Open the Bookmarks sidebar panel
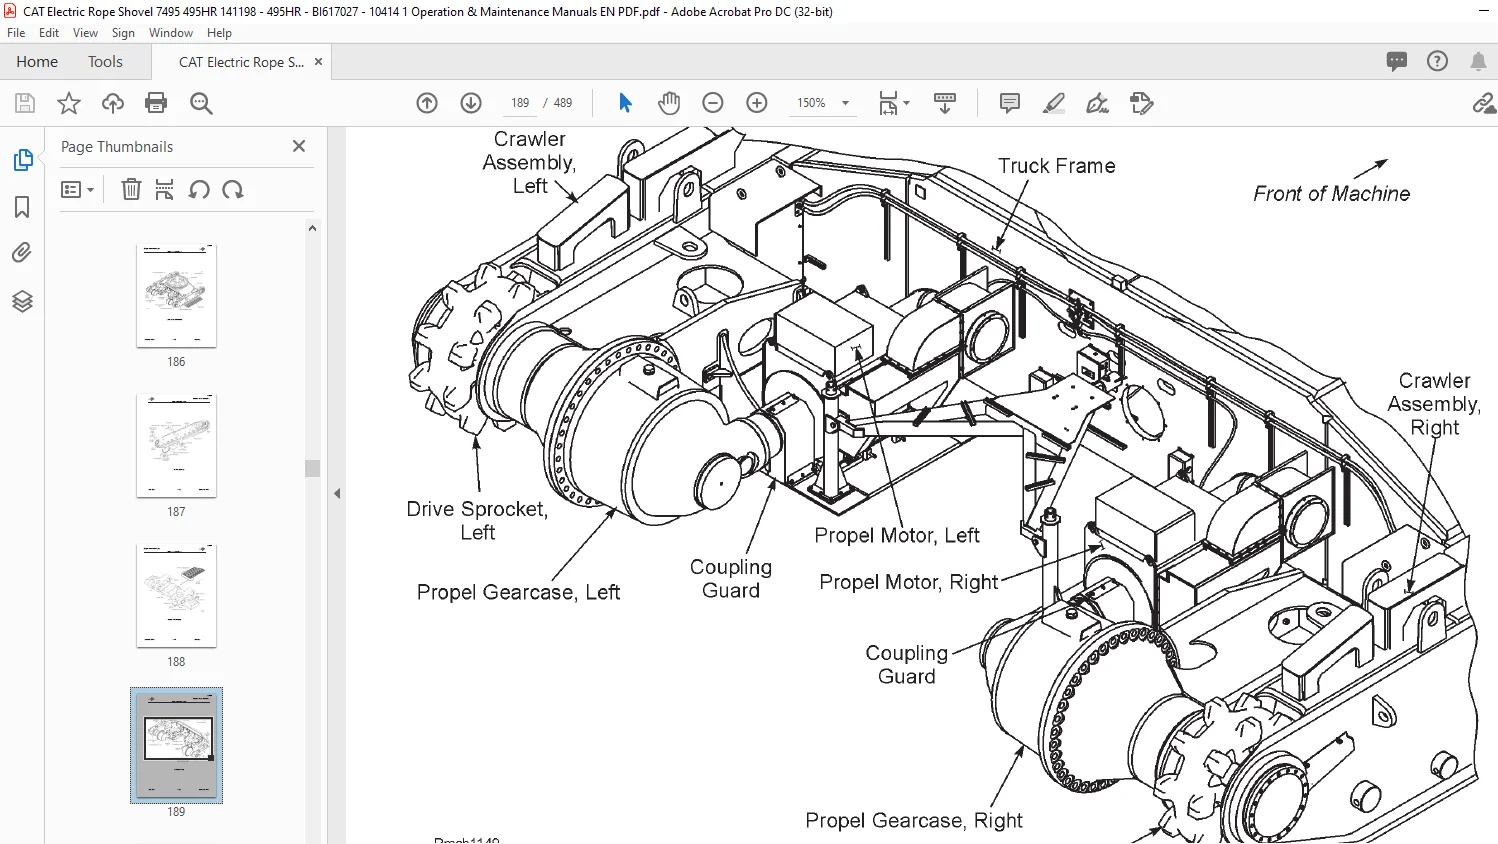This screenshot has width=1498, height=844. click(x=22, y=207)
